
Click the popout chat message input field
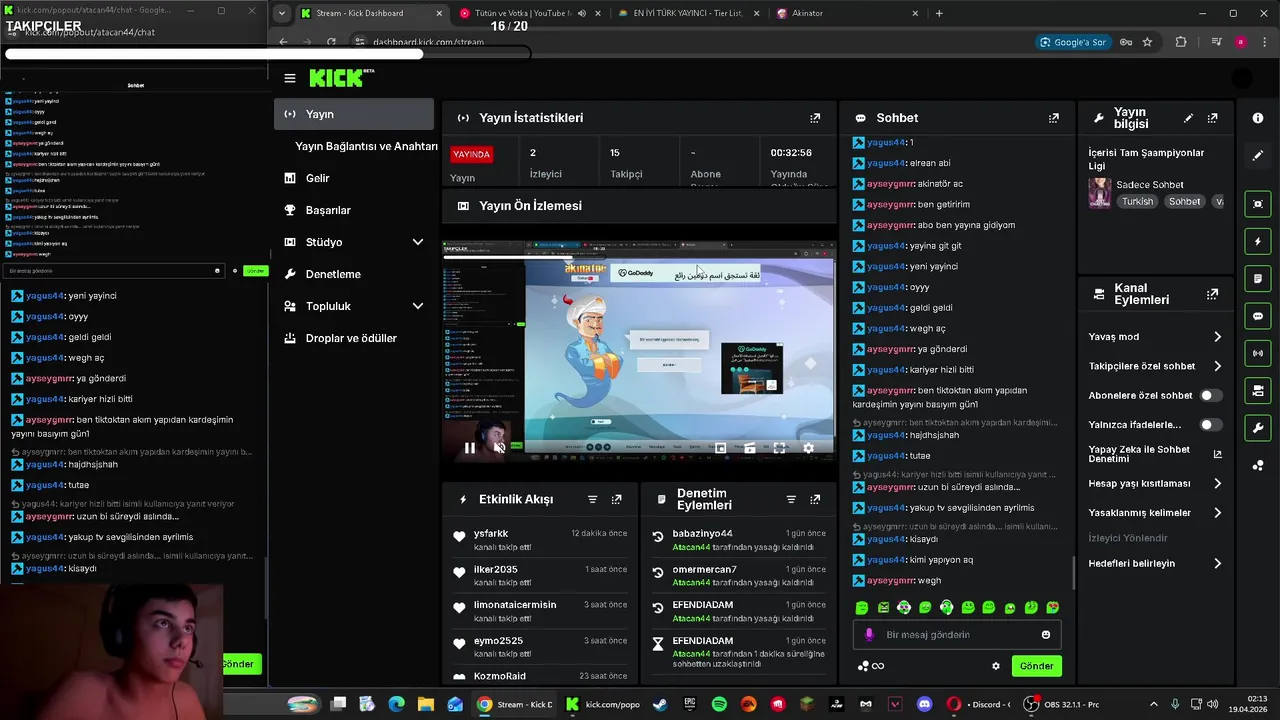tap(115, 270)
